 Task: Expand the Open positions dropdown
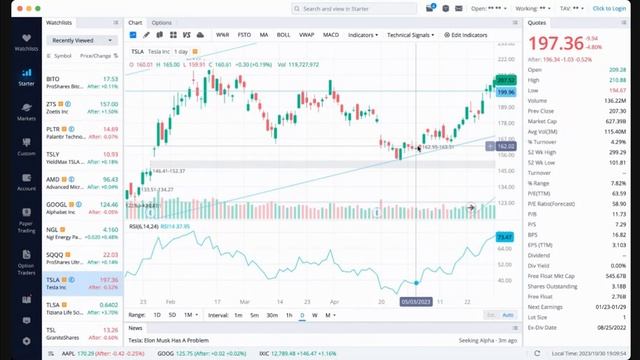pyautogui.click(x=489, y=8)
